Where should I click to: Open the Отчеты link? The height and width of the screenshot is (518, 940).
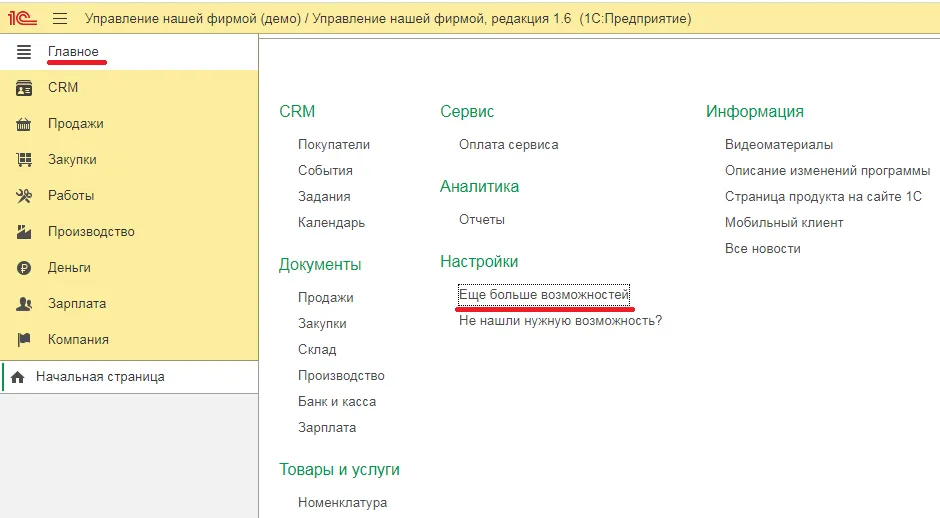click(482, 219)
